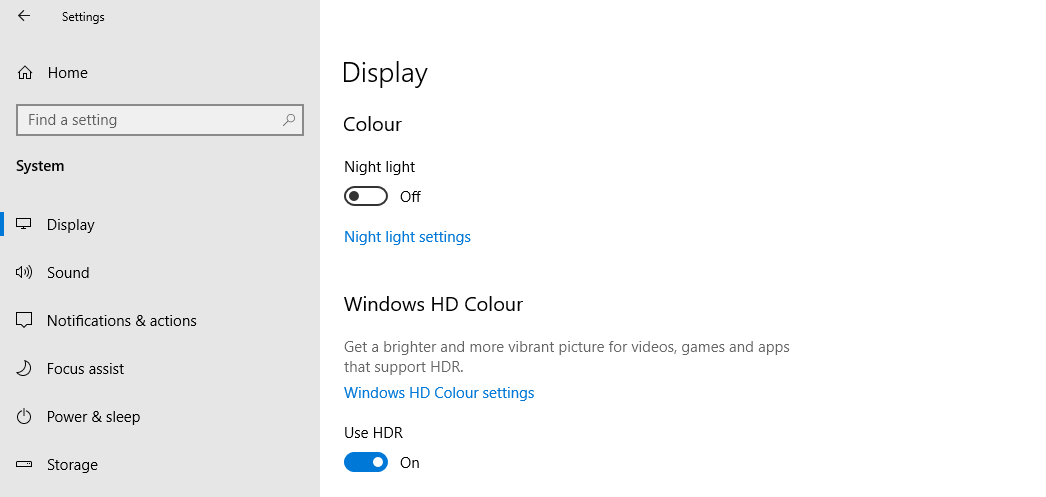Viewport: 1046px width, 497px height.
Task: Click the magnifier icon in search box
Action: pos(289,120)
